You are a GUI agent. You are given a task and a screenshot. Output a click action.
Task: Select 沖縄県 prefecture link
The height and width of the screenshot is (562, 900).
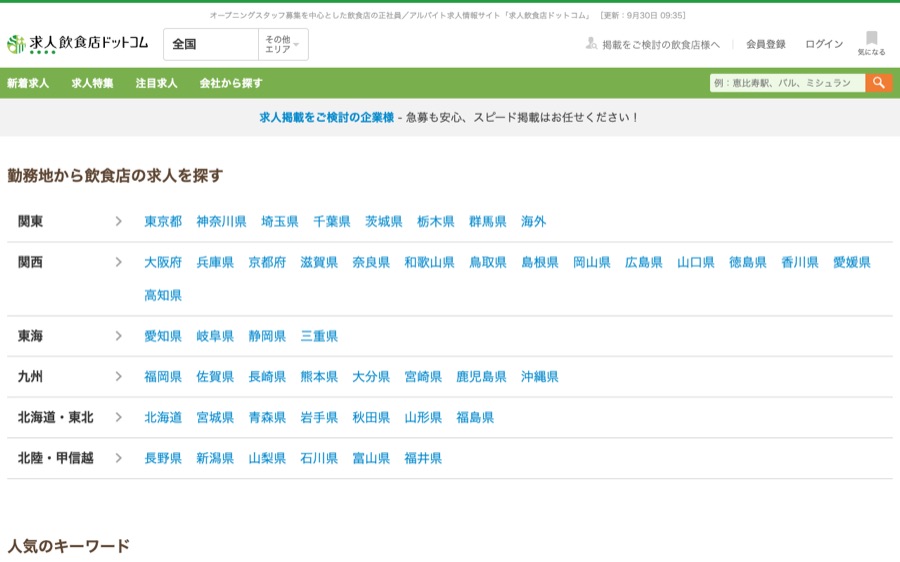(x=540, y=377)
